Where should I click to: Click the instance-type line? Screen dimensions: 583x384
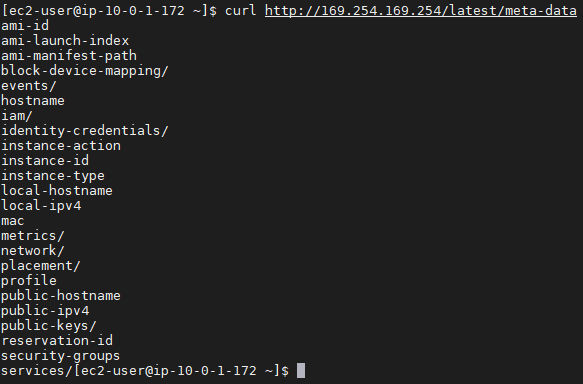click(53, 175)
